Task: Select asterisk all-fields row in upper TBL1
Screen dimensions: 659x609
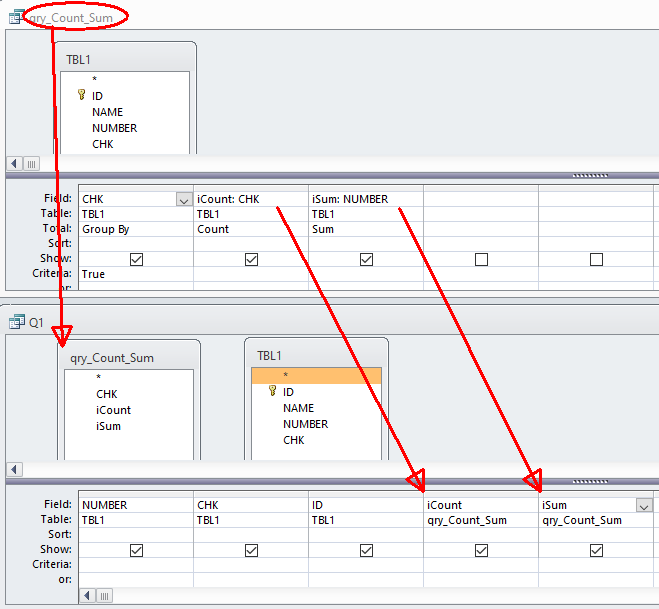Action: pyautogui.click(x=125, y=79)
